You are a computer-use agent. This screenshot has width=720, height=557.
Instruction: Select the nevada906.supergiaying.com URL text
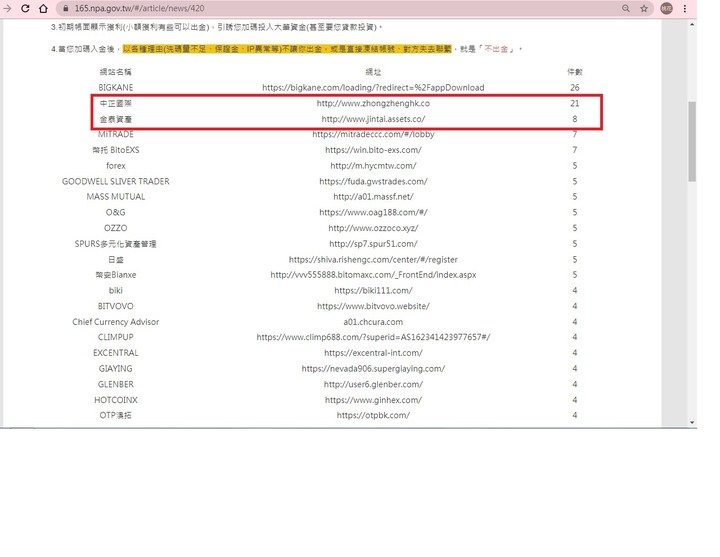tap(373, 368)
